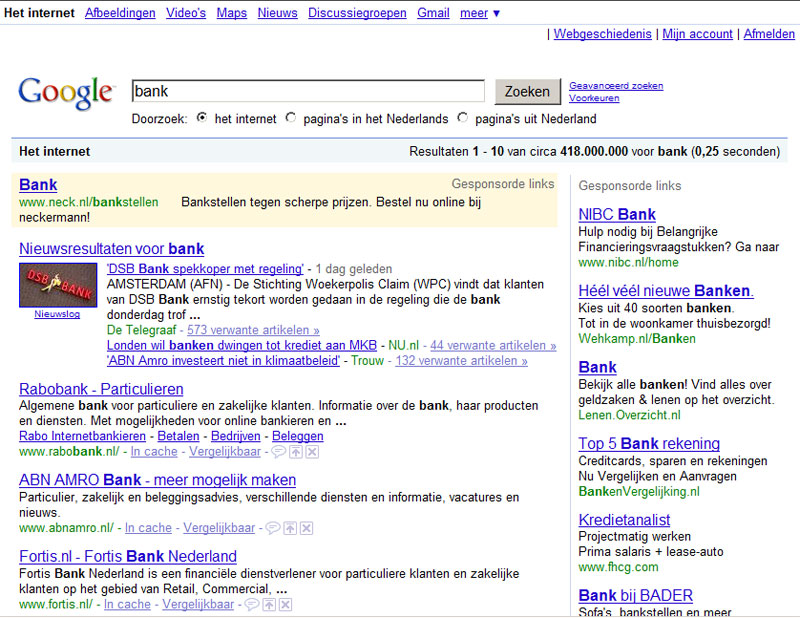Click in the search box containing 'bank'

pyautogui.click(x=308, y=91)
